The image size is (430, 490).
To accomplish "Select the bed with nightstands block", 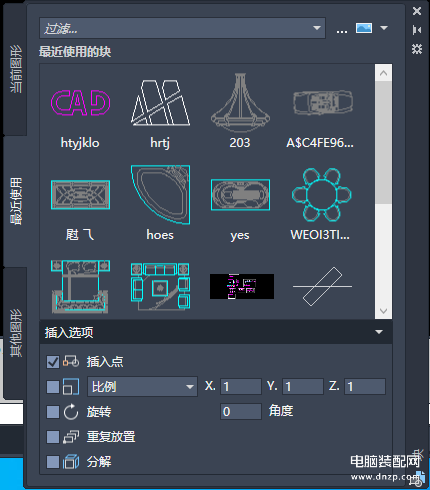I will pyautogui.click(x=80, y=287).
